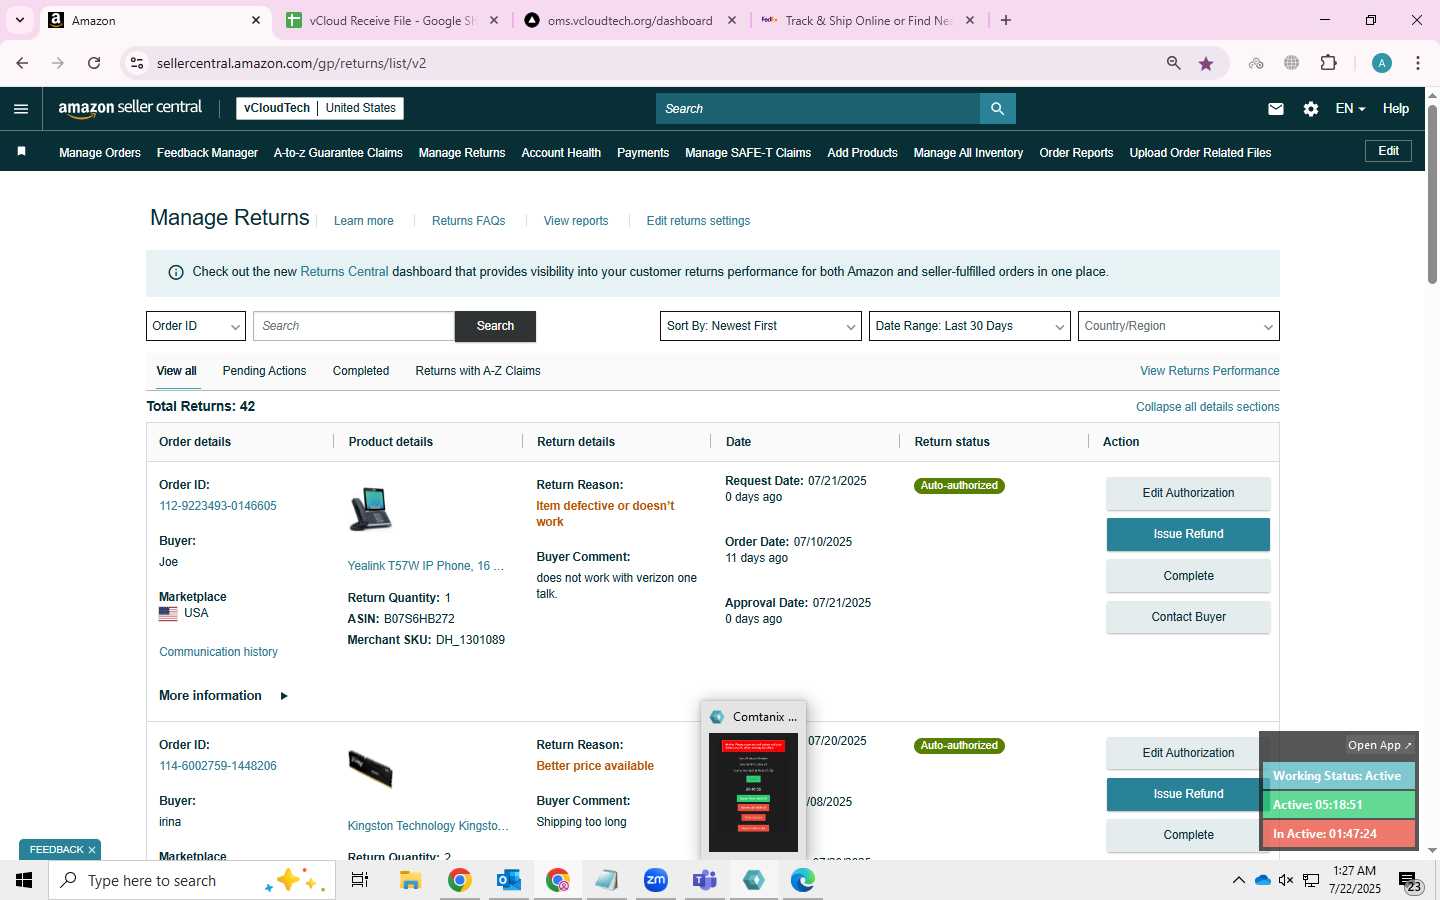
Task: Bookmark page with the star icon
Action: point(1206,63)
